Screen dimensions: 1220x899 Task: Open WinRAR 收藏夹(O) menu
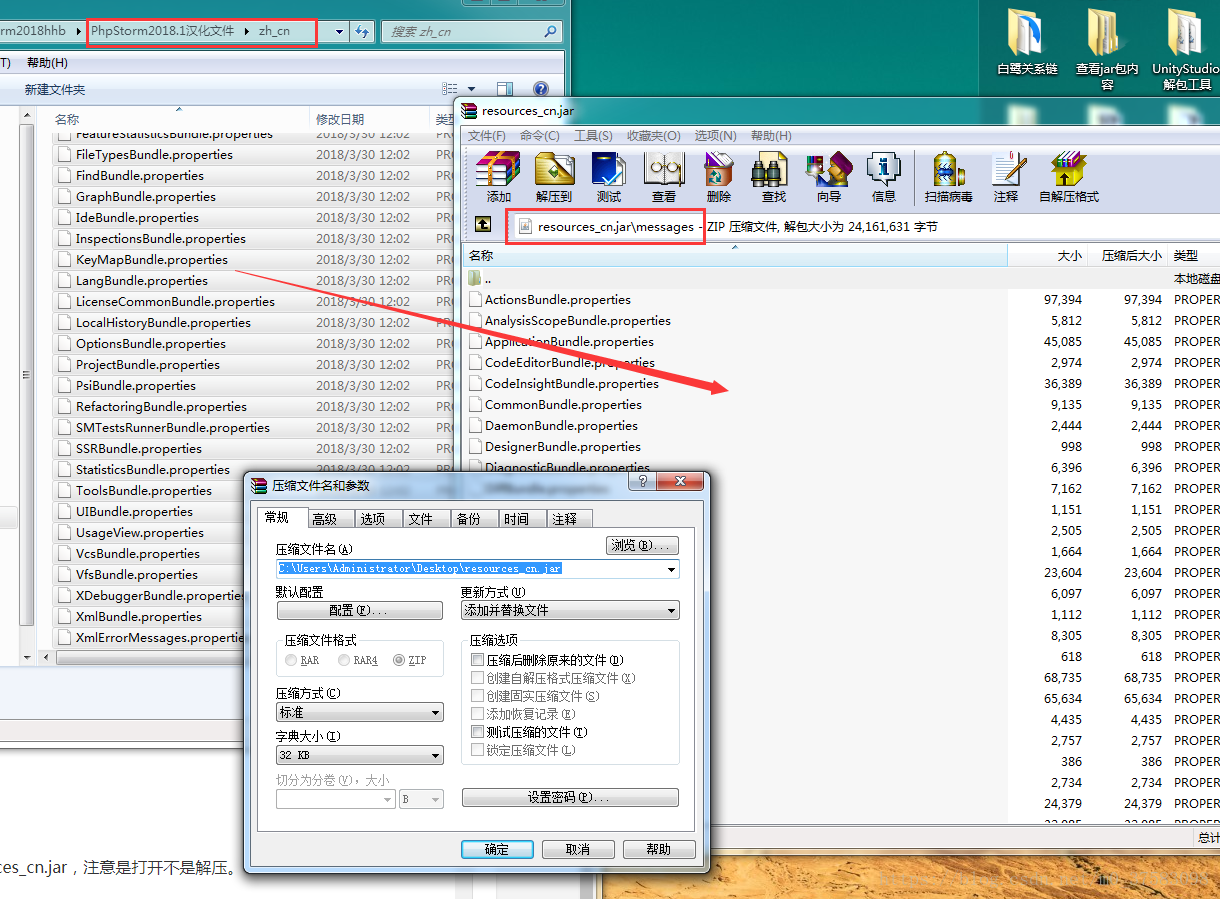point(653,135)
